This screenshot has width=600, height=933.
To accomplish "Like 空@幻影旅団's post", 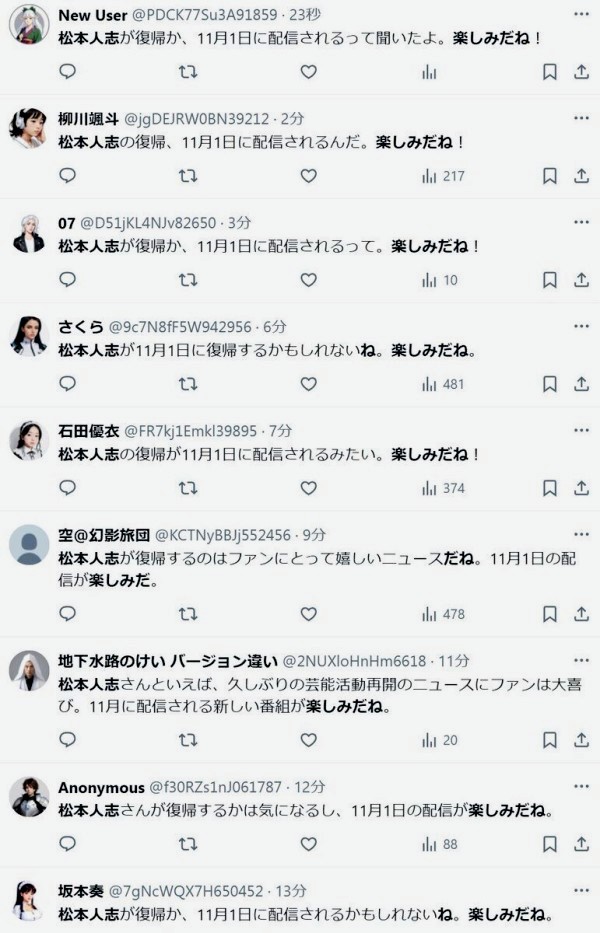I will [x=308, y=614].
